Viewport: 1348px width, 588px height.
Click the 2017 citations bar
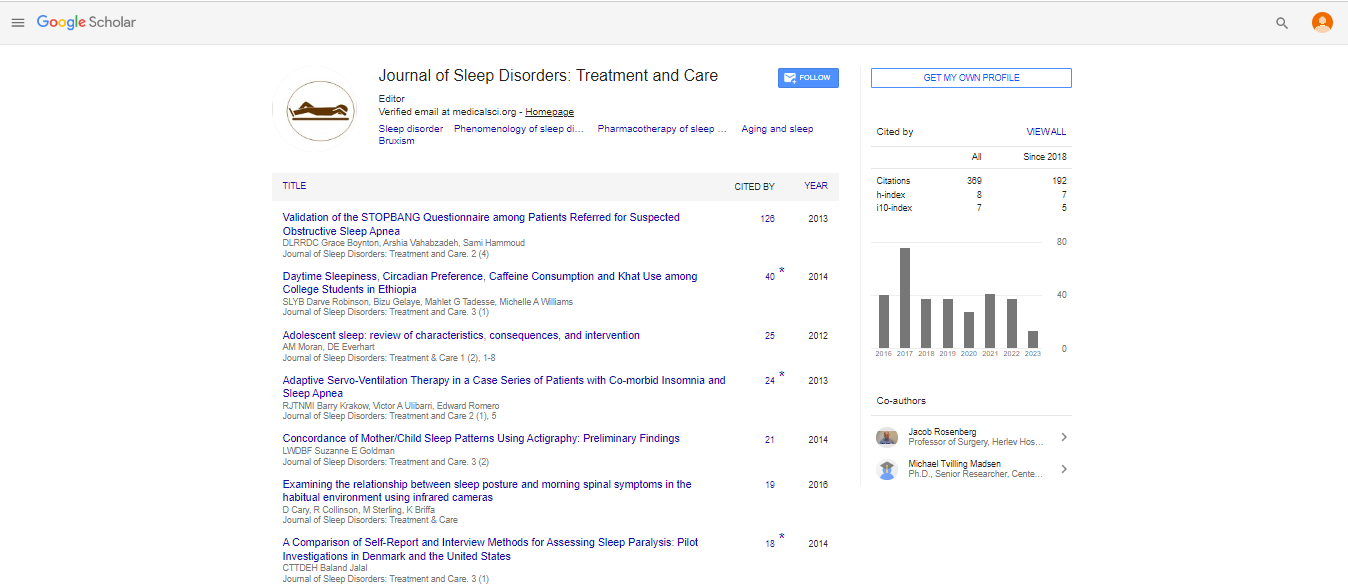click(905, 297)
